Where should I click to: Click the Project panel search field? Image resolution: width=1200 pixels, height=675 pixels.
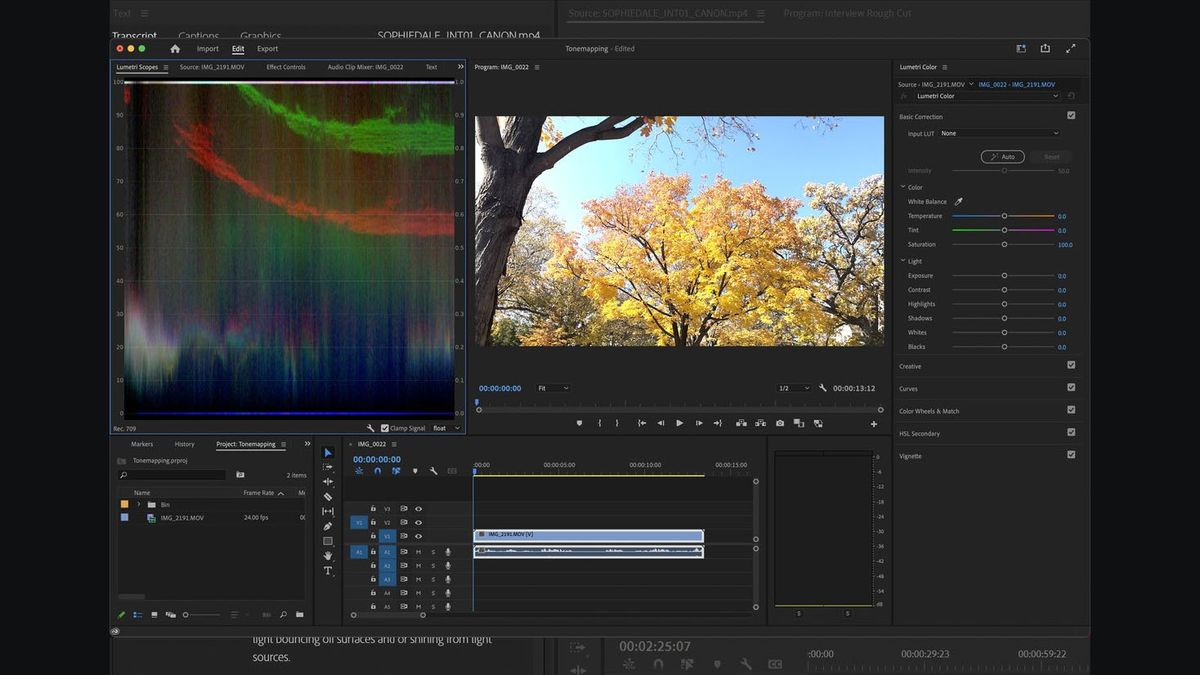coord(172,475)
